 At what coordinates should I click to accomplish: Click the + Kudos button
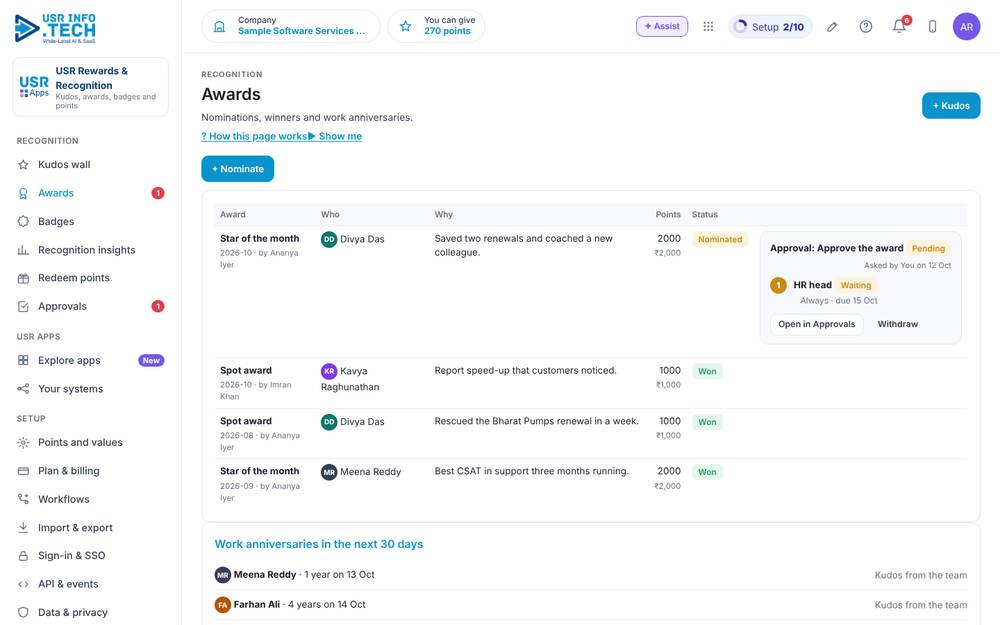coord(951,106)
